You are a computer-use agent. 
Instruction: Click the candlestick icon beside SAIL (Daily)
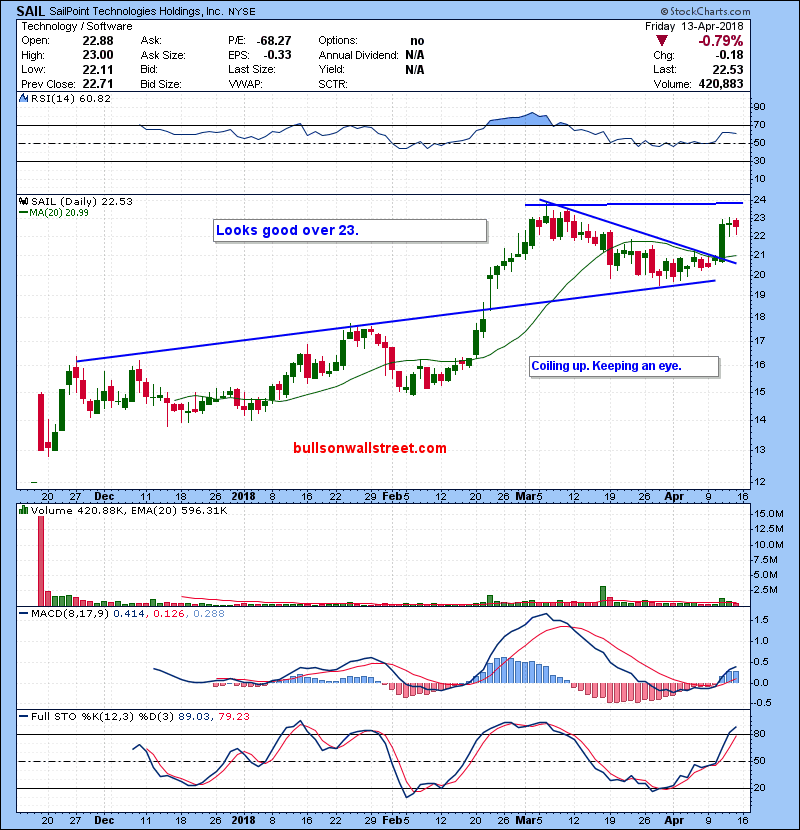[23, 201]
